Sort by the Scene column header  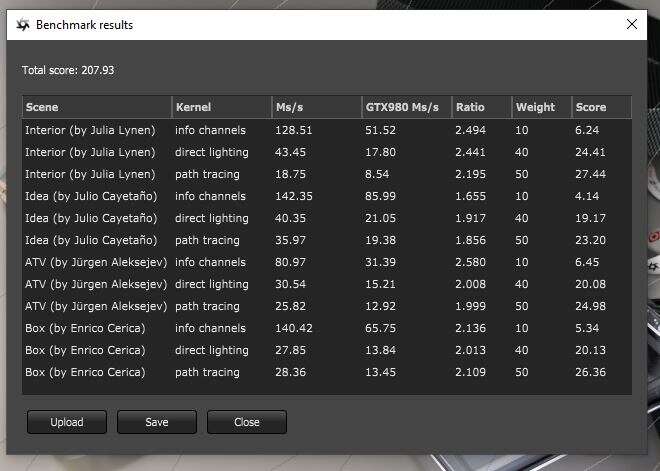(97, 107)
